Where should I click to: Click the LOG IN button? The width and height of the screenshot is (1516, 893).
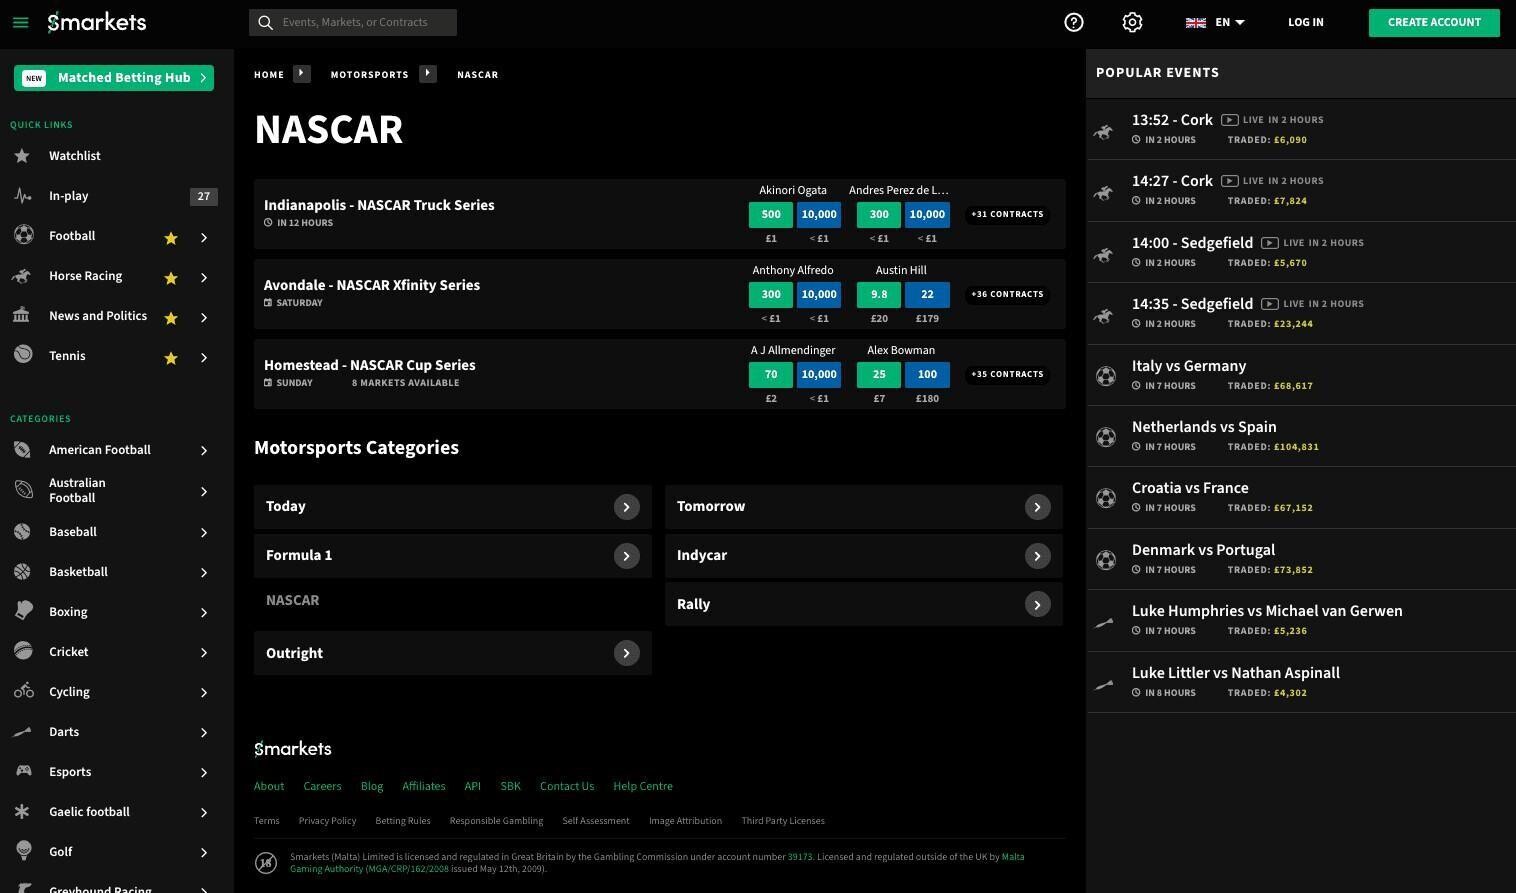click(x=1305, y=22)
